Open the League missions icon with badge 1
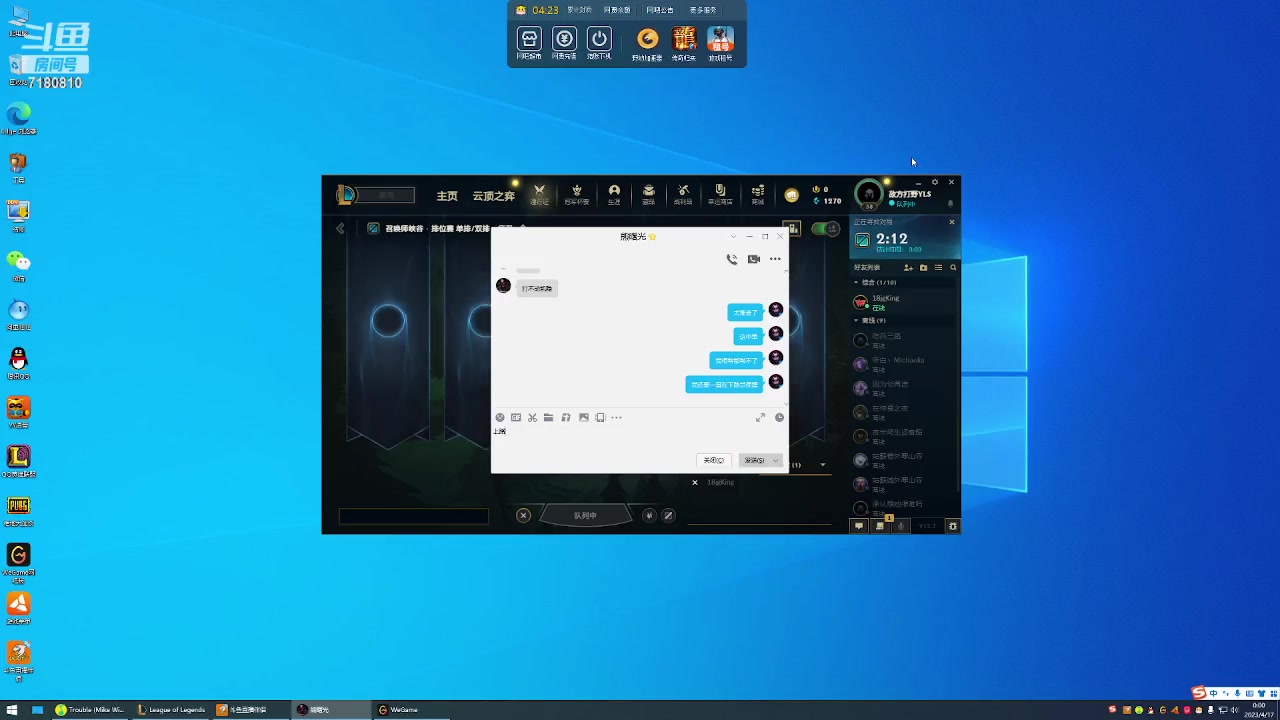The image size is (1280, 720). tap(881, 525)
